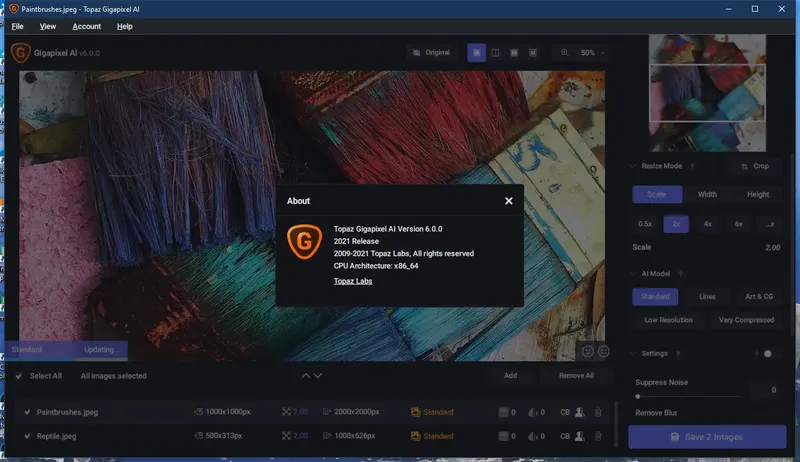Click noise suppression icon in Reptile.jpeg row

pyautogui.click(x=503, y=436)
